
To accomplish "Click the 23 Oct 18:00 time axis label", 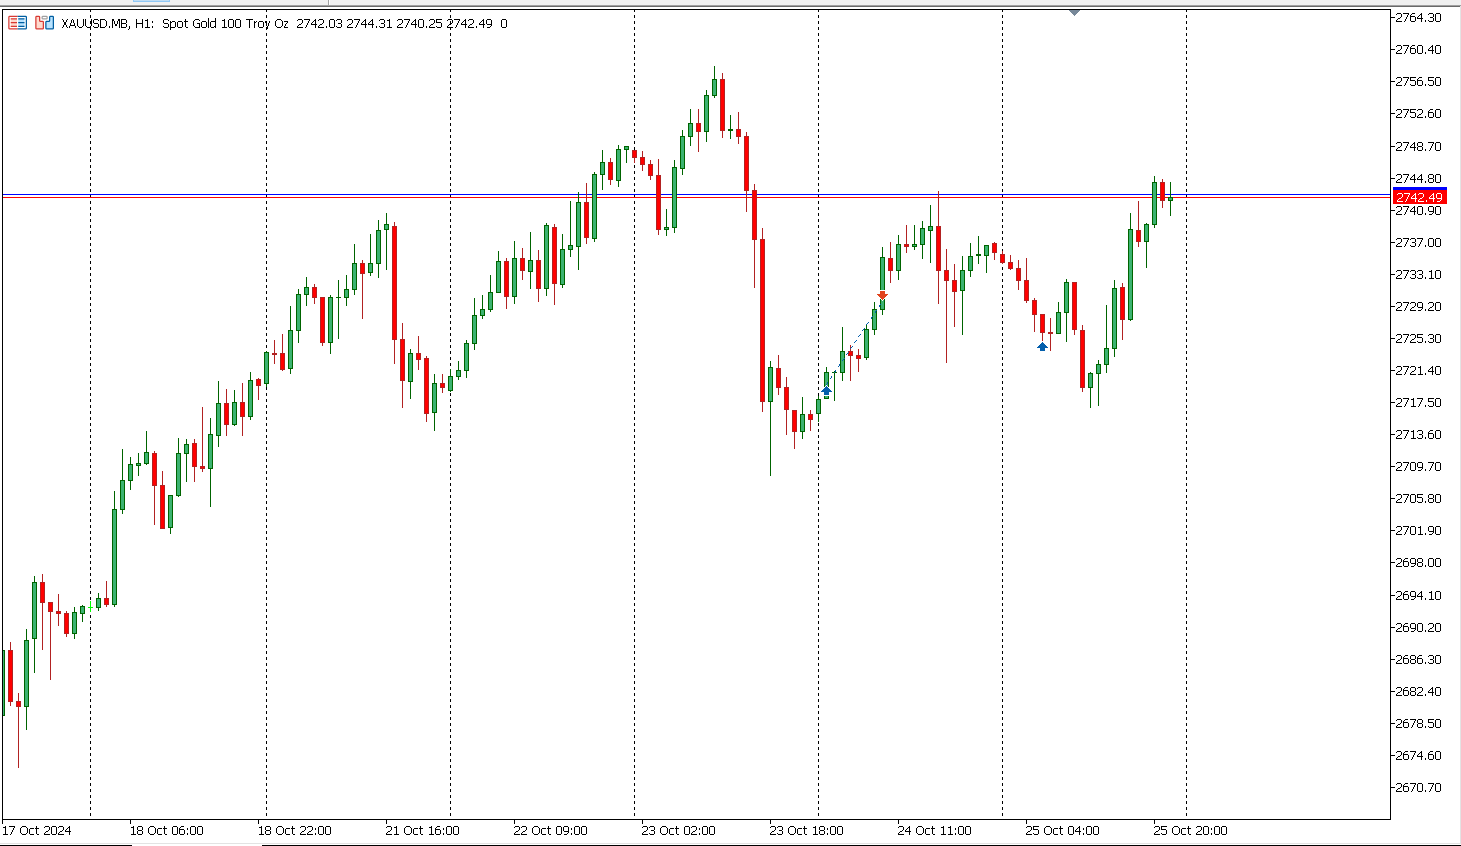I will pos(806,830).
